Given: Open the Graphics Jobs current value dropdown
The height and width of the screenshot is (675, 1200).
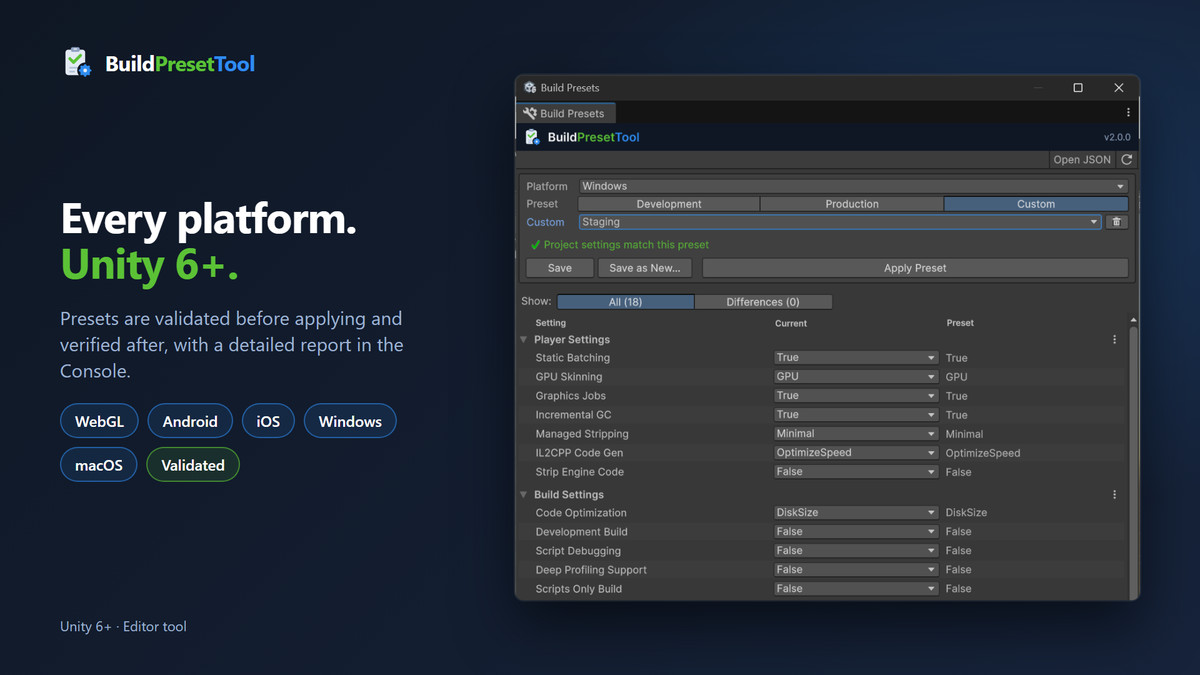Looking at the screenshot, I should click(856, 396).
